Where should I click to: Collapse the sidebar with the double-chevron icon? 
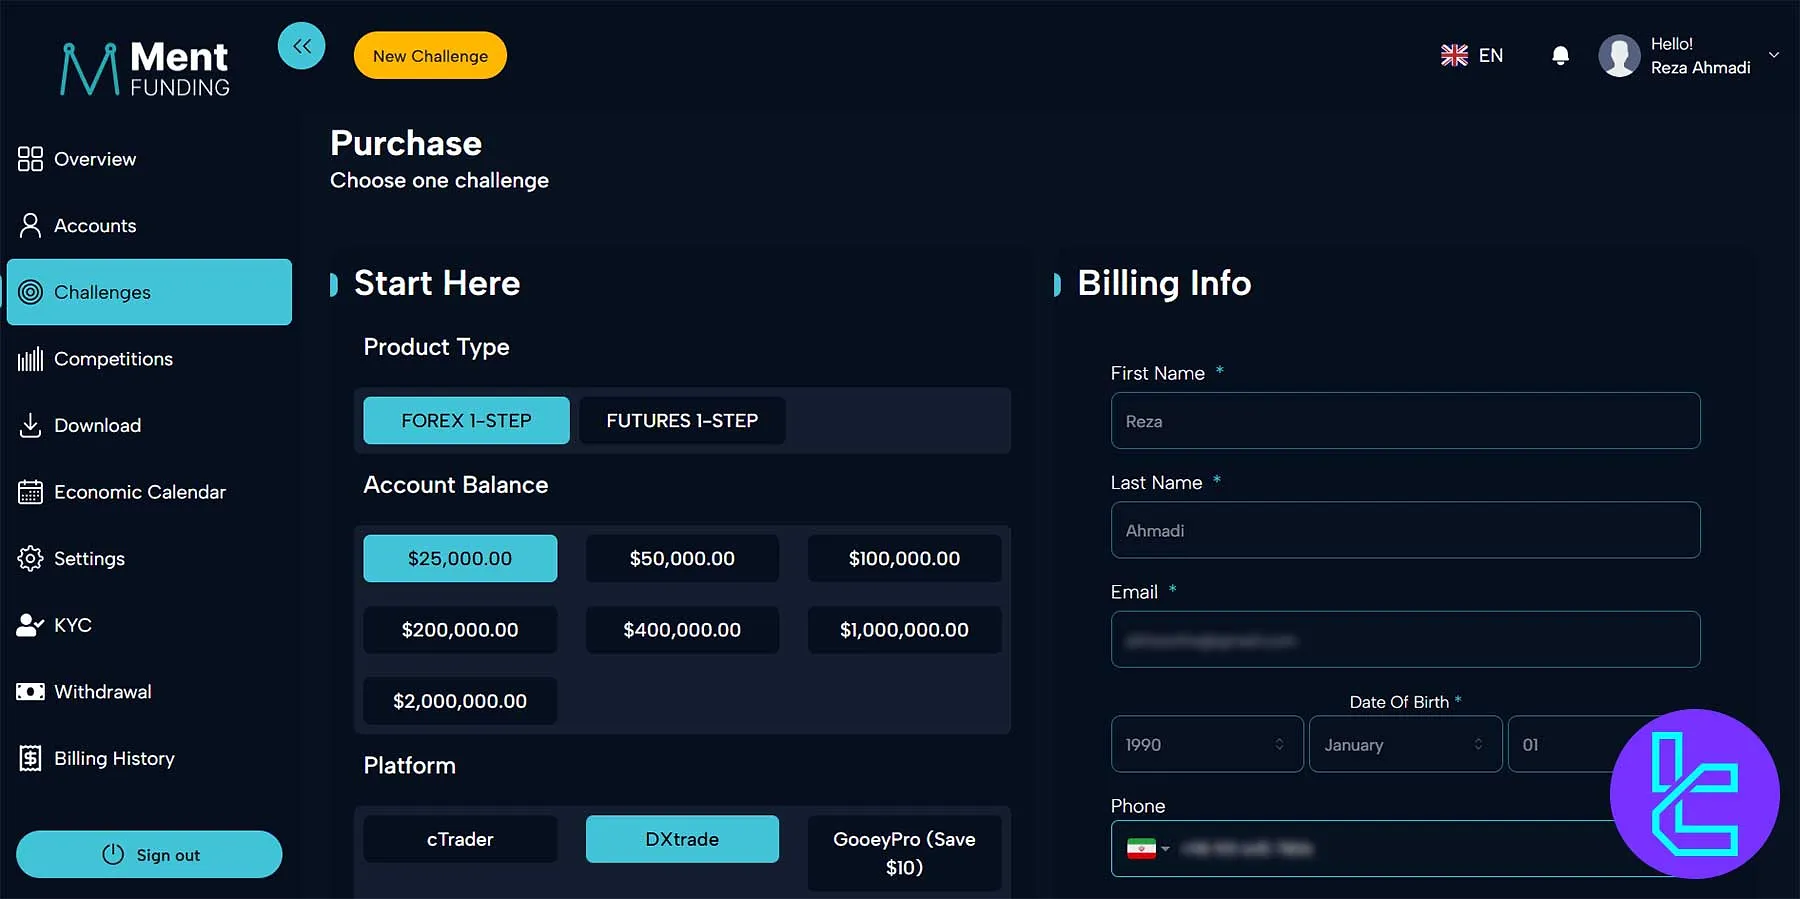pyautogui.click(x=301, y=46)
